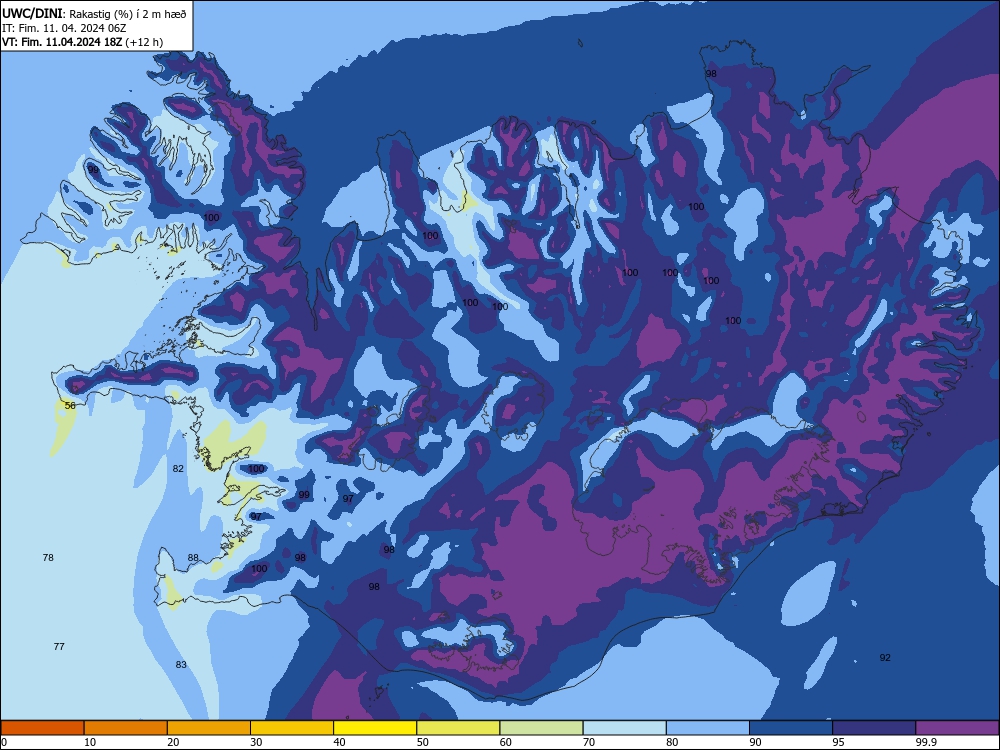Click the legend scale label 80
Image resolution: width=1000 pixels, height=750 pixels.
point(672,742)
